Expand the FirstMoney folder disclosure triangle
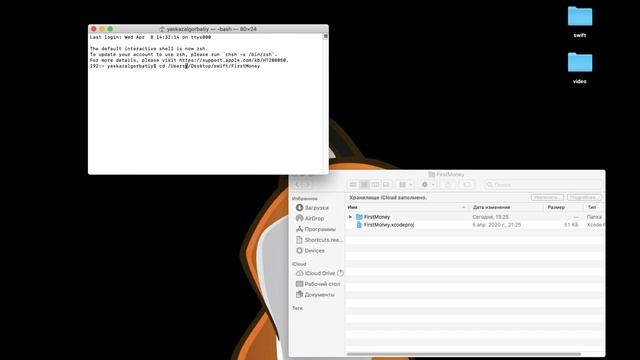 (350, 217)
